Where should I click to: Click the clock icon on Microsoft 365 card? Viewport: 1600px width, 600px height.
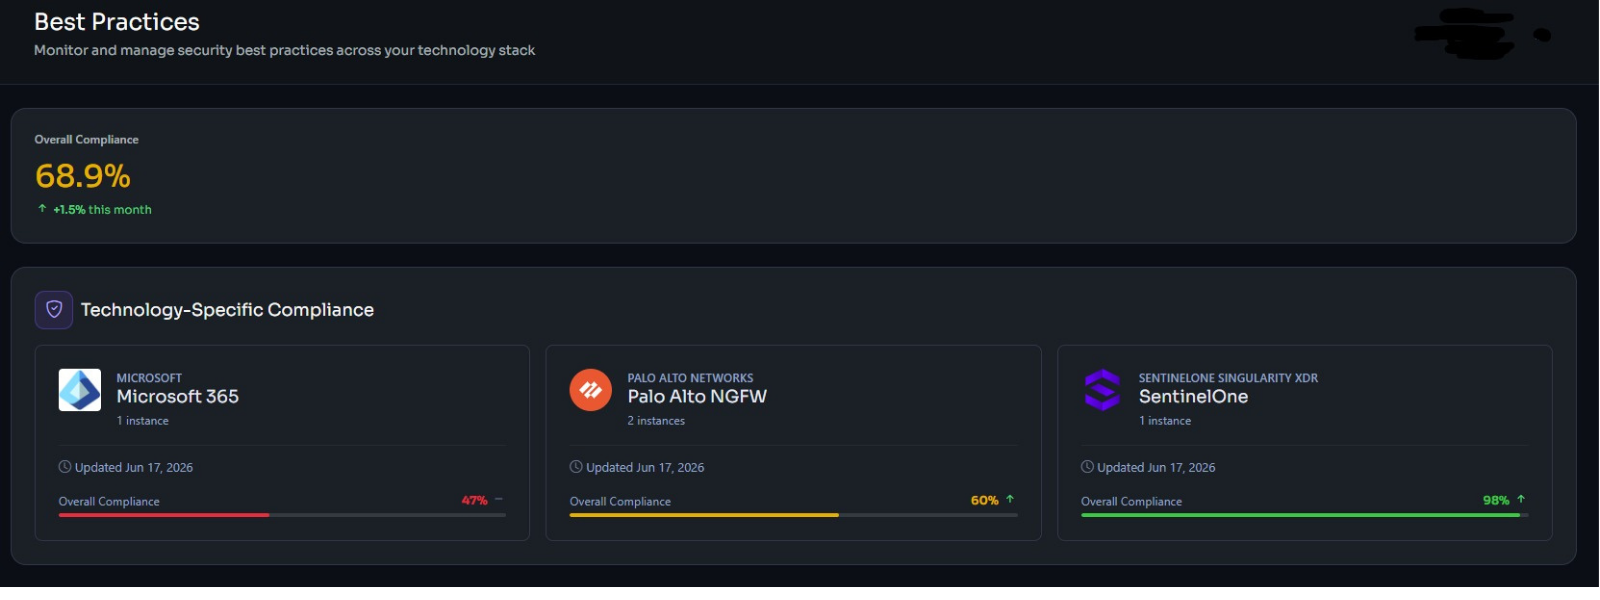coord(65,467)
